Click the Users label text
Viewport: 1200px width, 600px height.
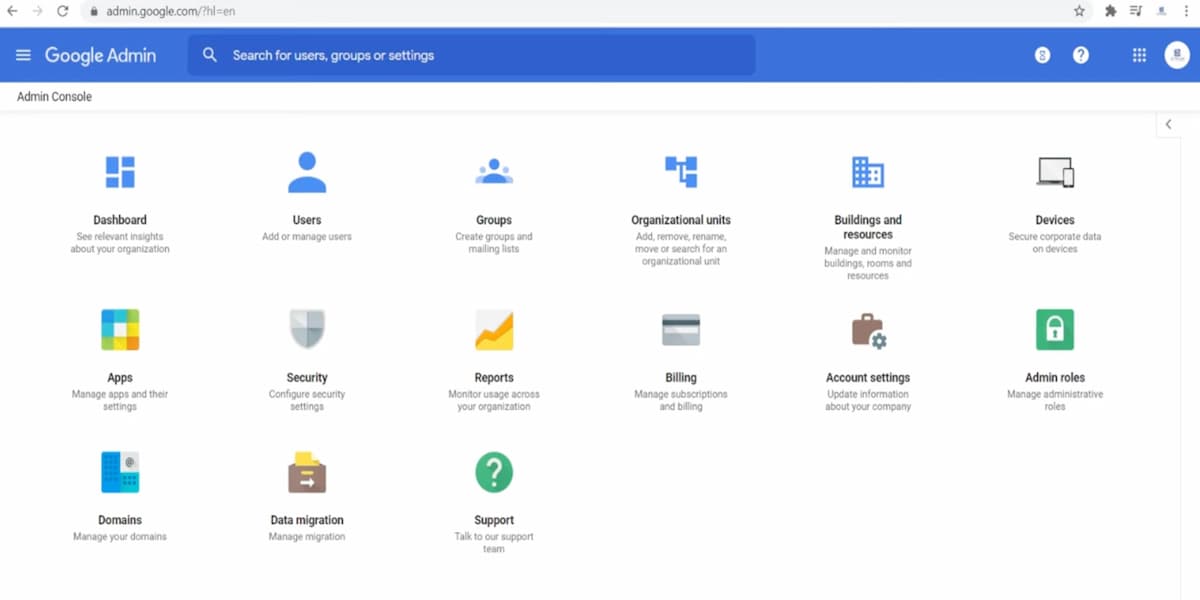pyautogui.click(x=307, y=220)
